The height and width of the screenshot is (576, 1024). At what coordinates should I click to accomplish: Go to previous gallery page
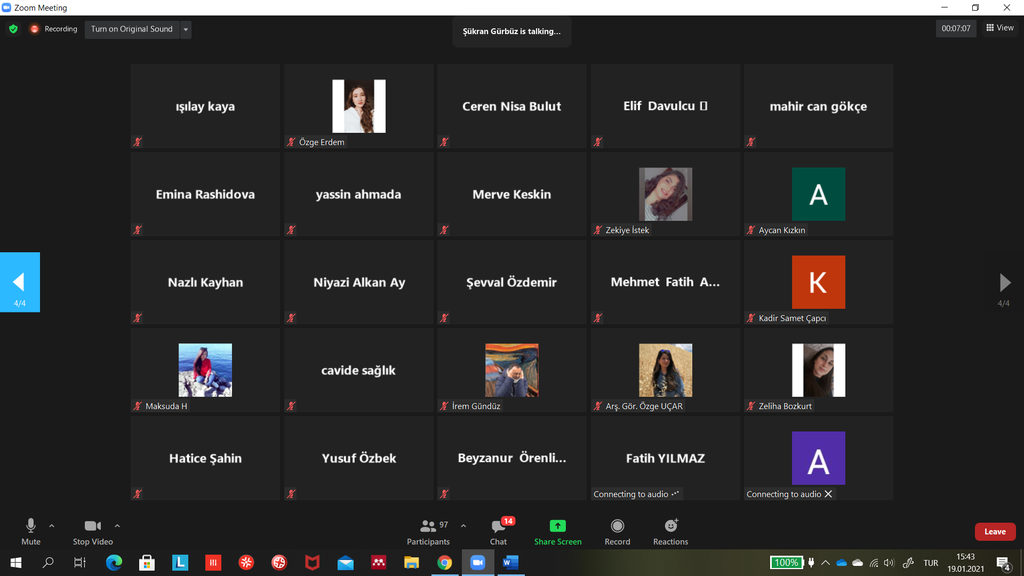pyautogui.click(x=19, y=282)
